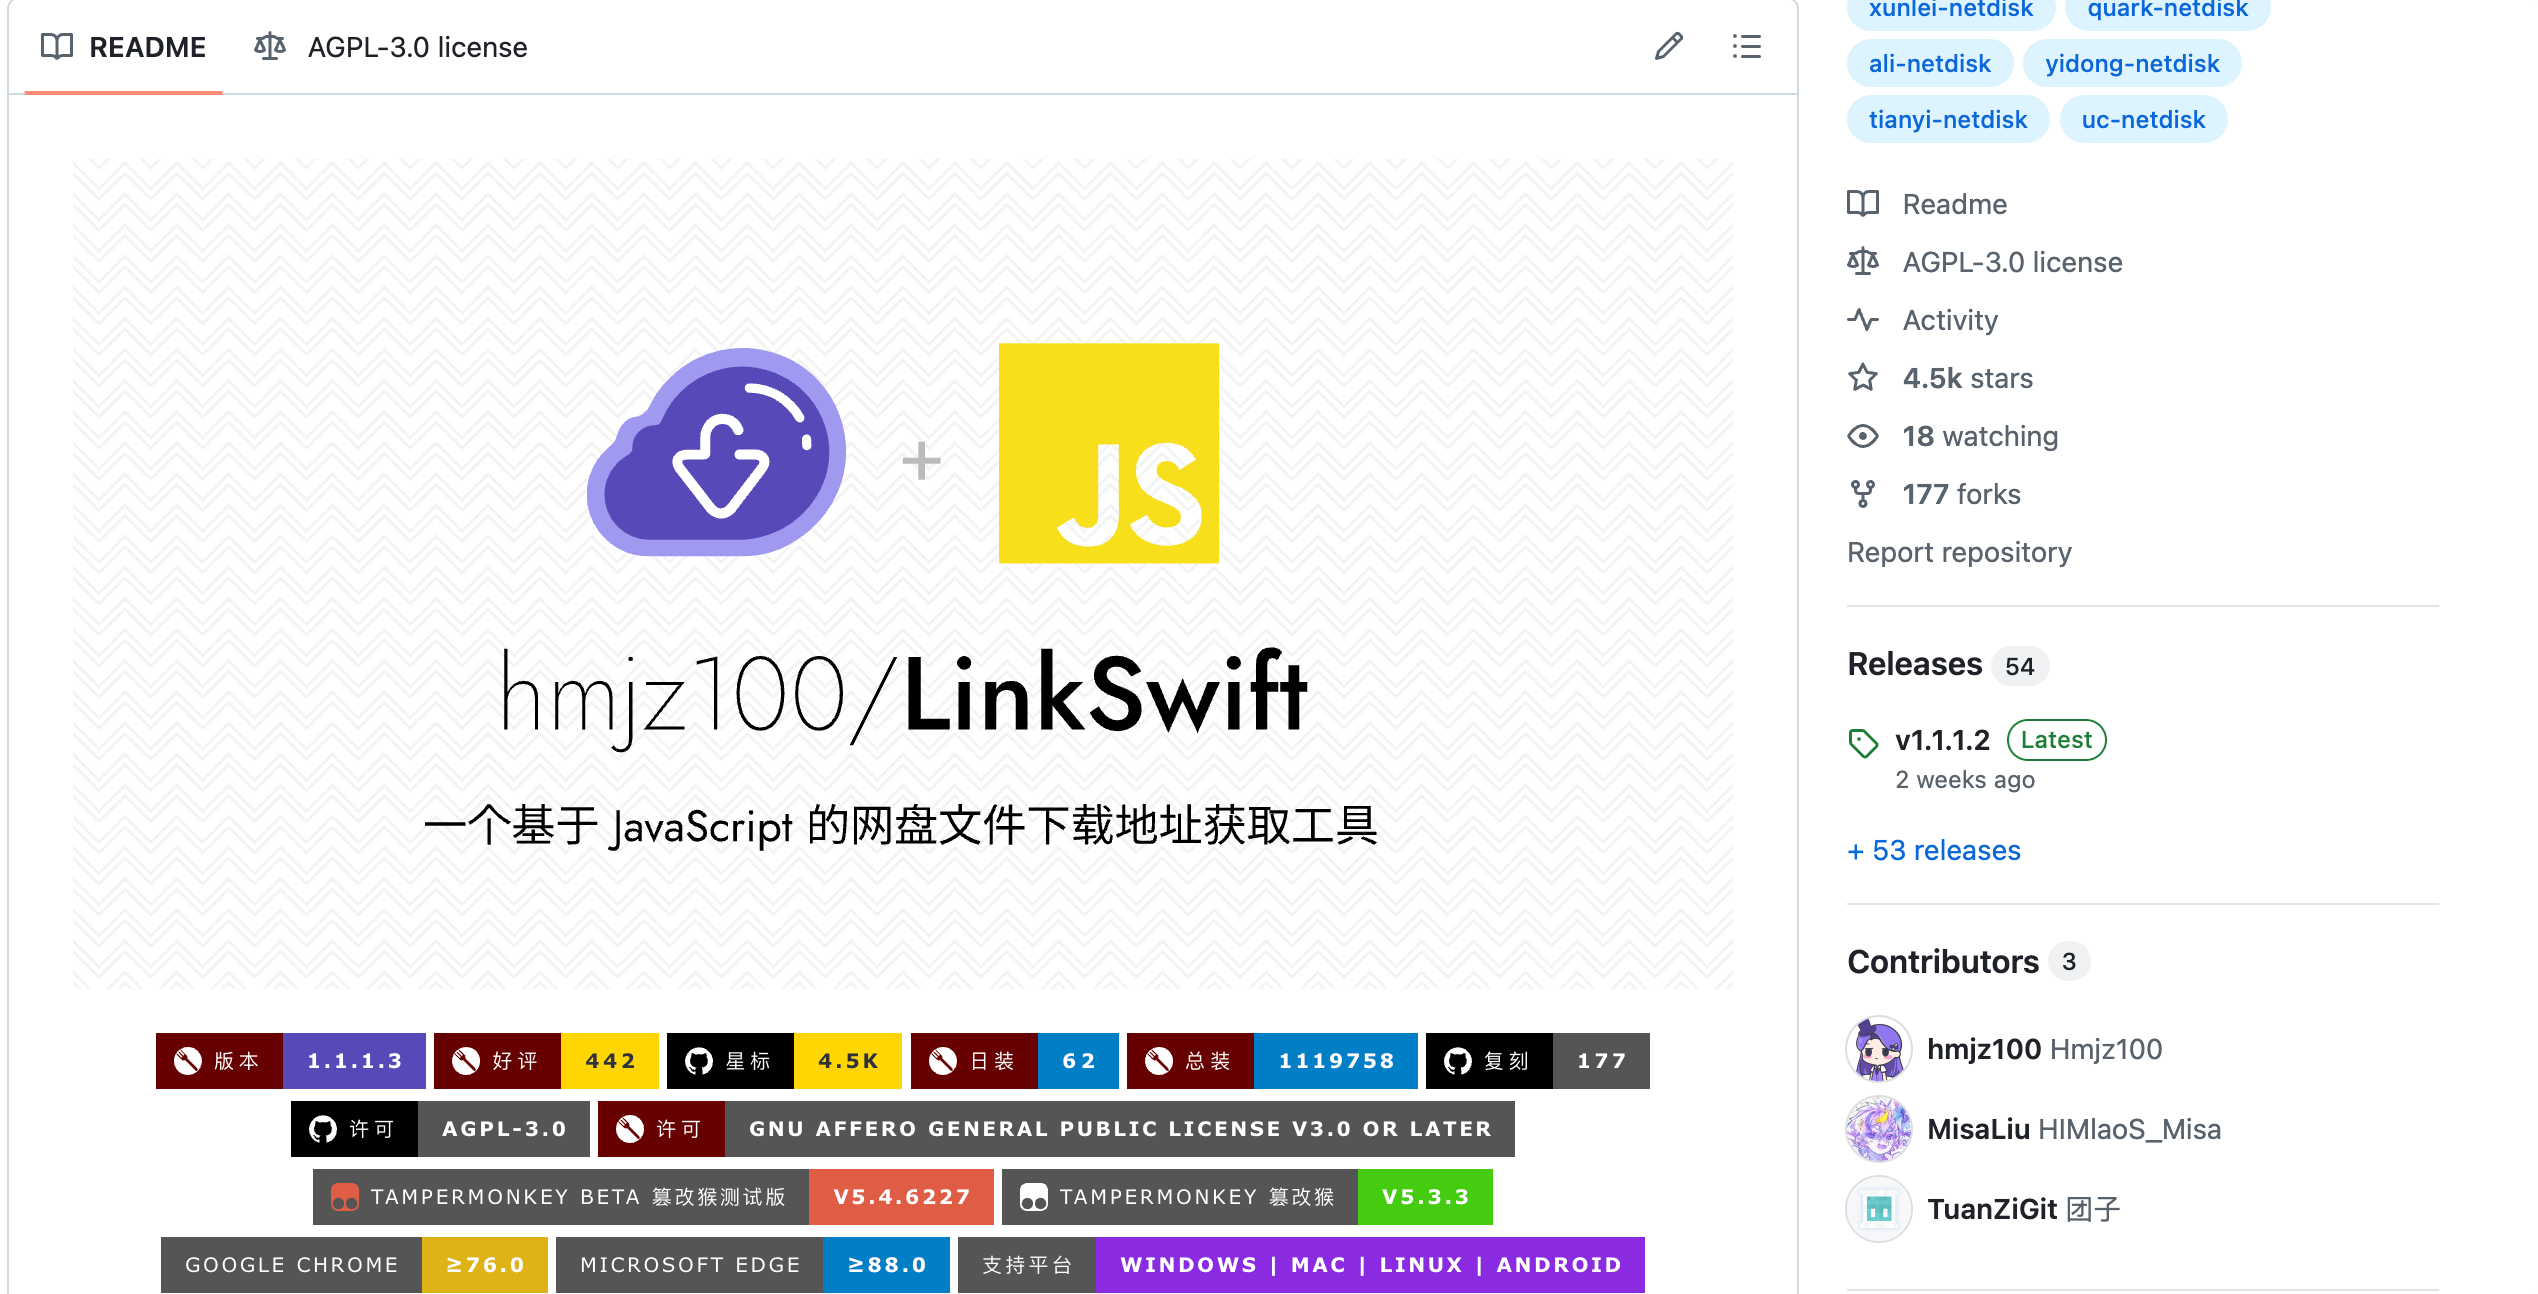
Task: Click the star icon in sidebar
Action: 1863,378
